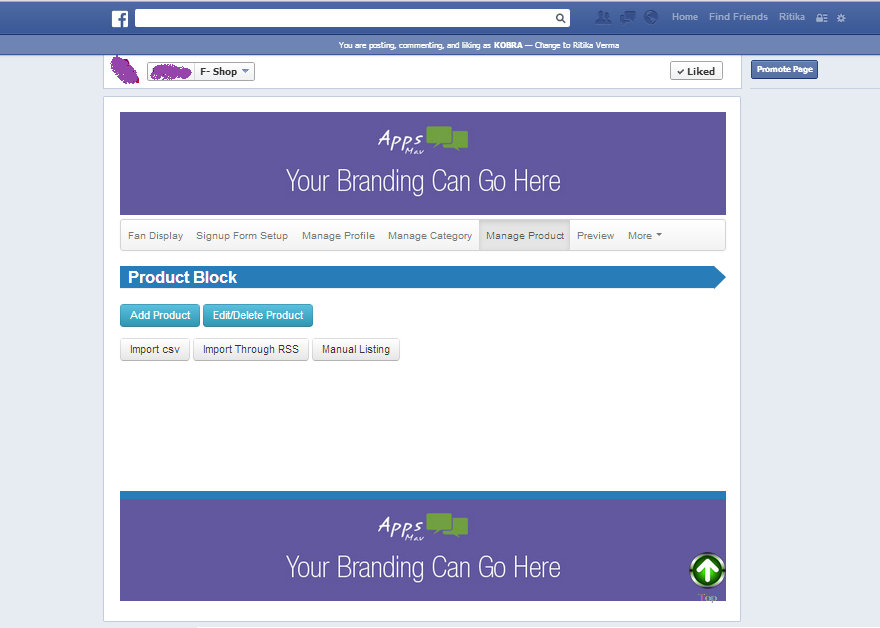
Task: Click the Facebook logo icon
Action: point(120,19)
